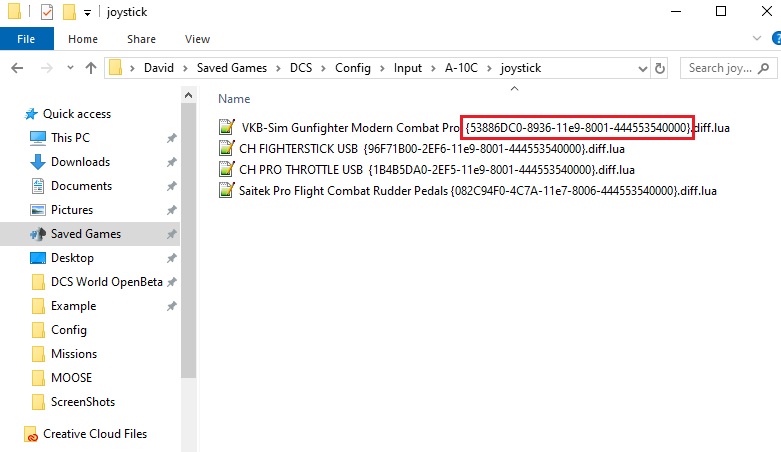Open DCS World OpenBeta pinned folder
The width and height of the screenshot is (781, 452).
point(107,282)
